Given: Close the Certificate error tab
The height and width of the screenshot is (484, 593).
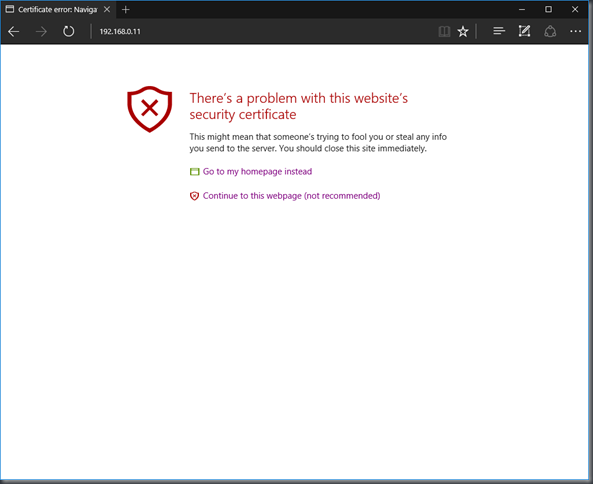Looking at the screenshot, I should click(x=107, y=9).
